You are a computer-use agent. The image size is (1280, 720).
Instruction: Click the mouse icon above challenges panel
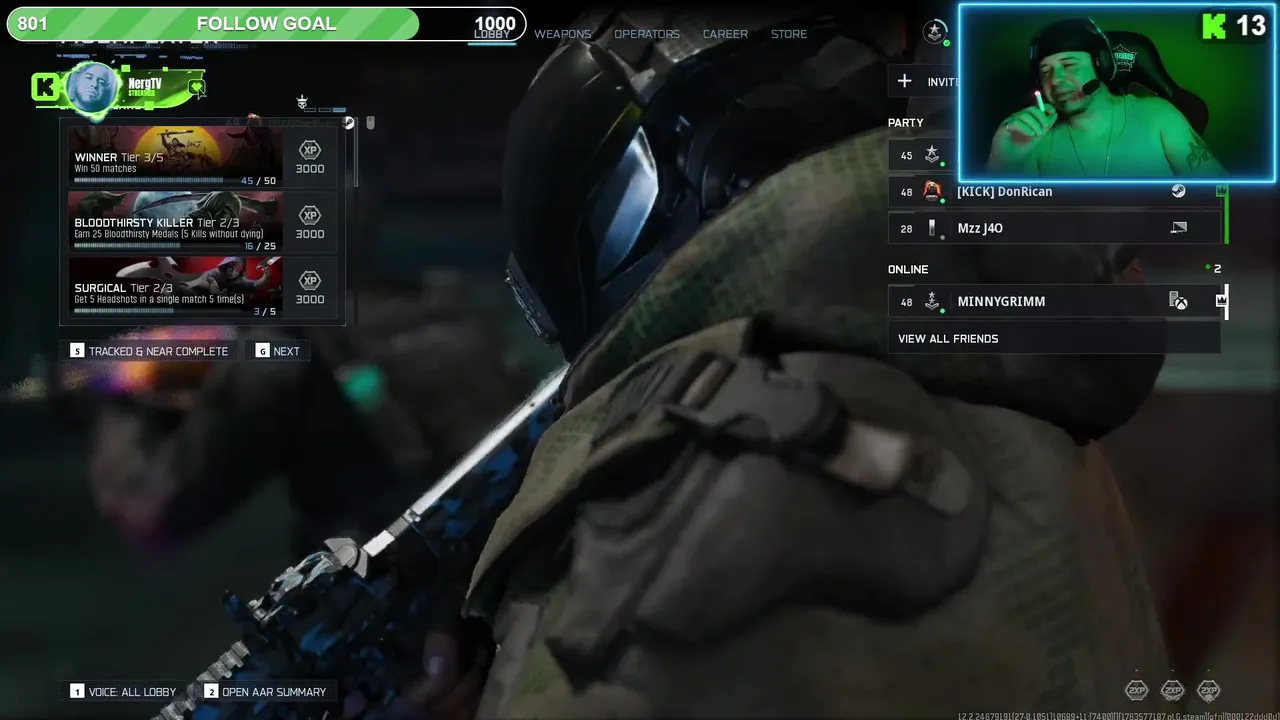(x=370, y=122)
